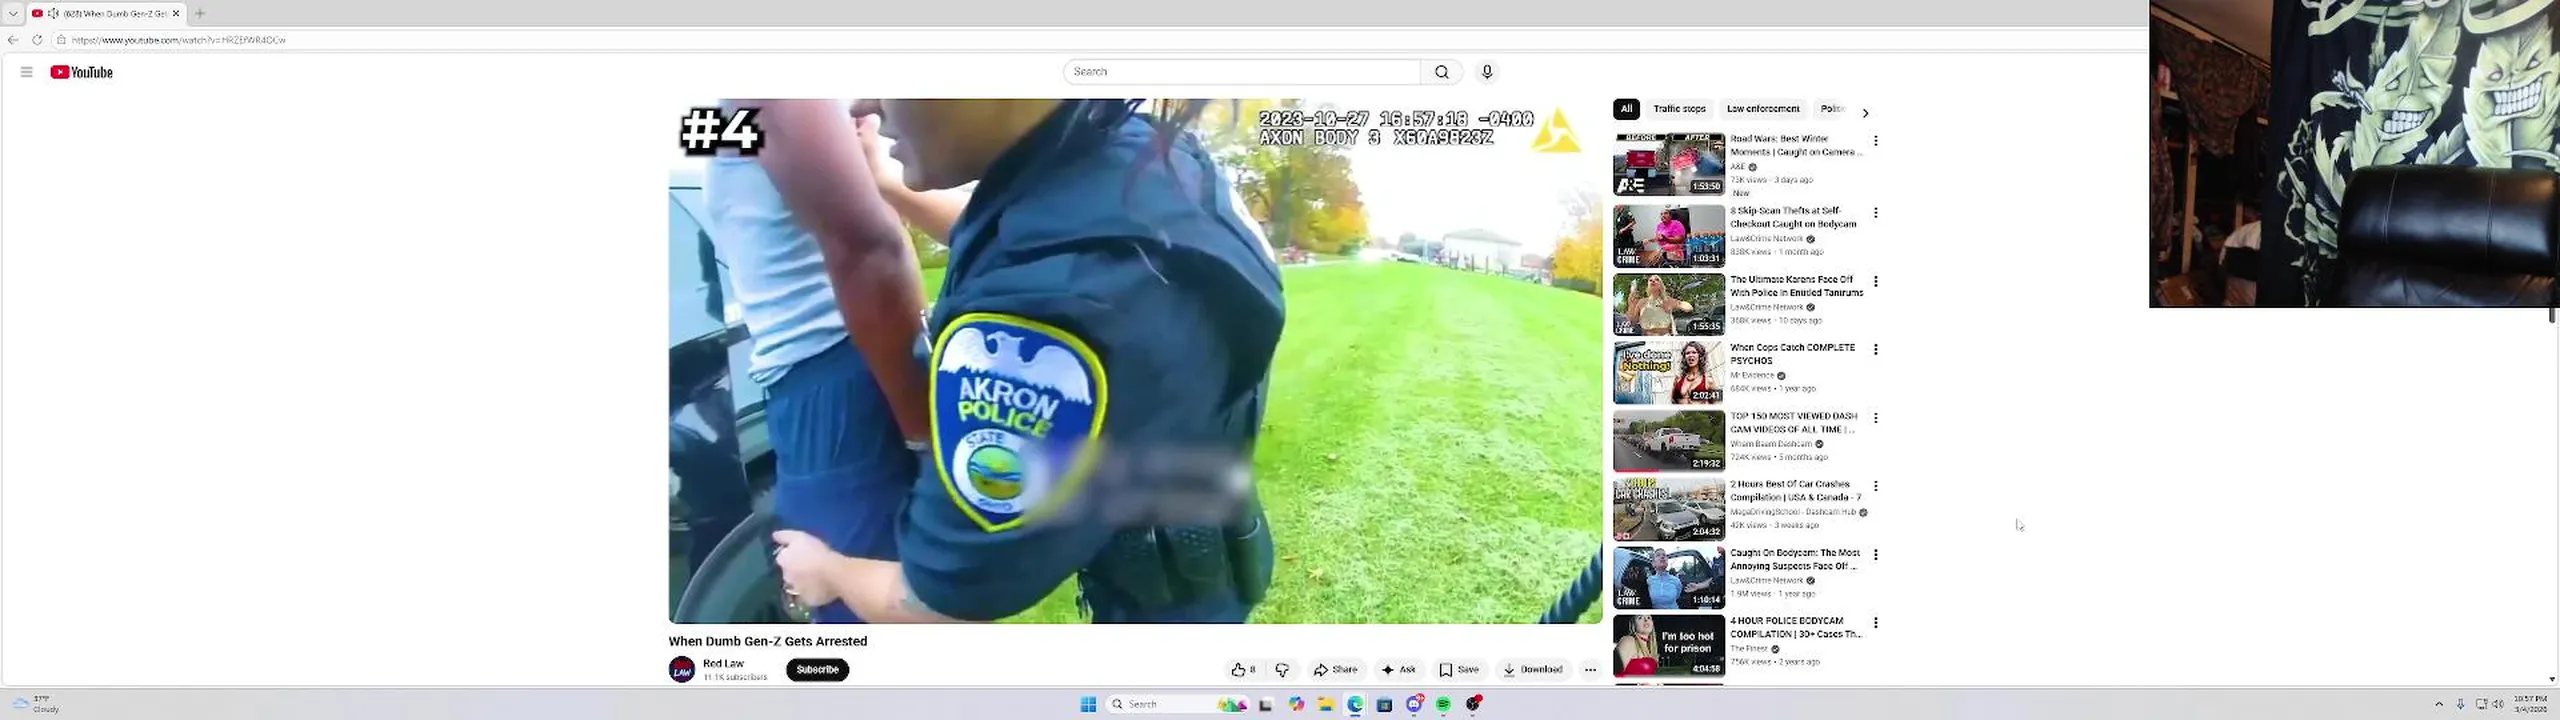Viewport: 2560px width, 720px height.
Task: Open the Red Law channel name link
Action: coord(723,664)
